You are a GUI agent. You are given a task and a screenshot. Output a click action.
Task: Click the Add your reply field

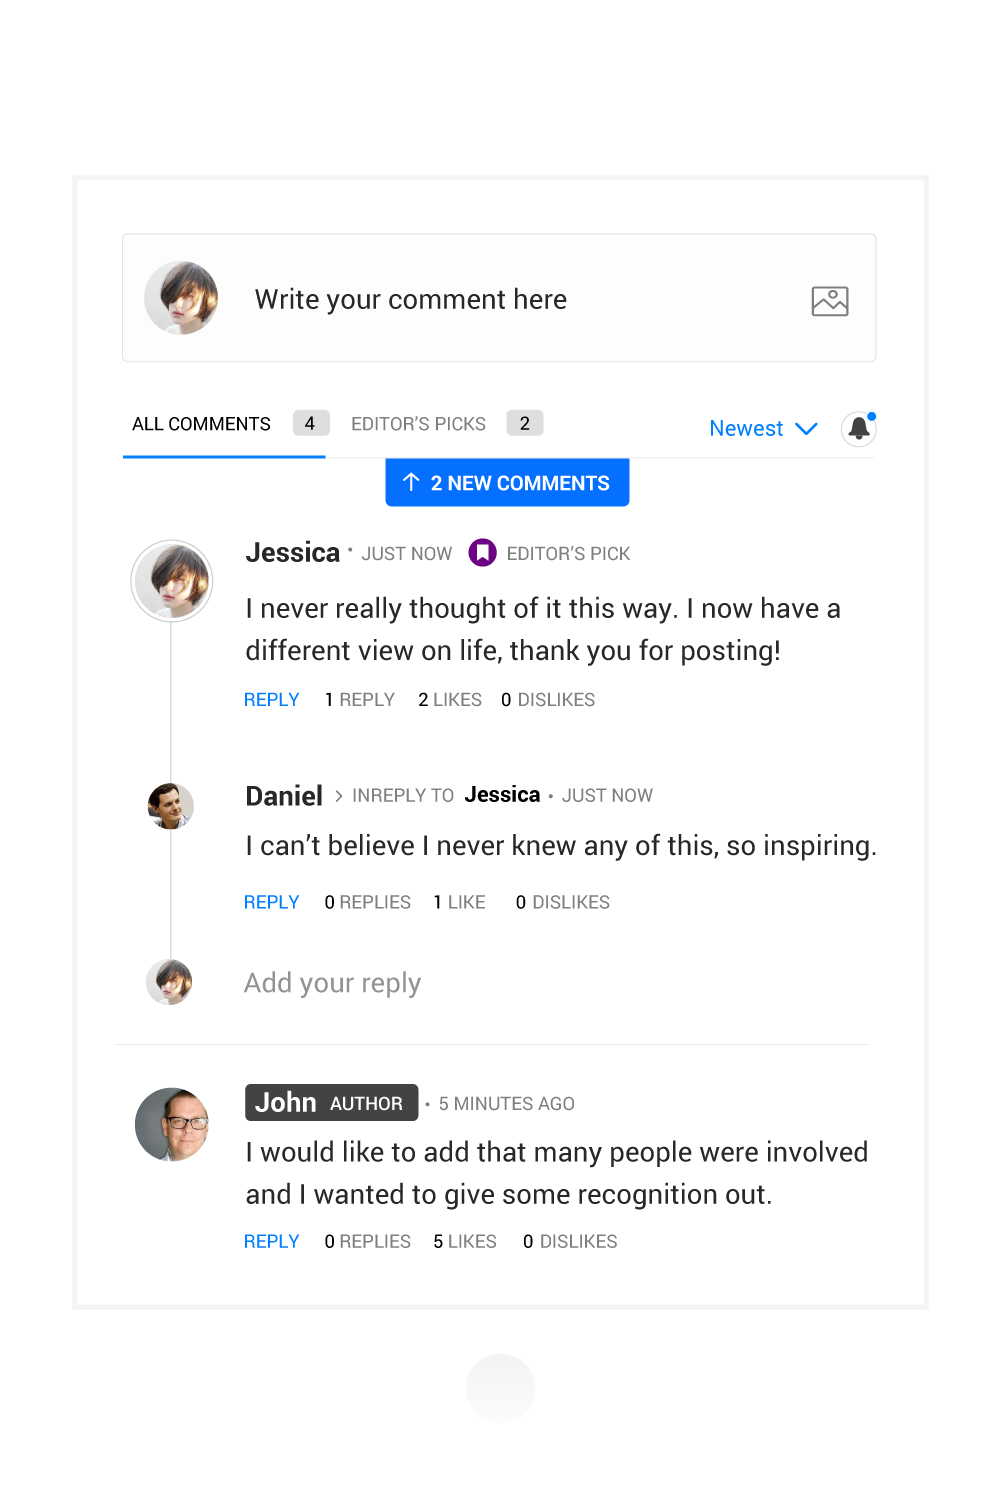[333, 983]
